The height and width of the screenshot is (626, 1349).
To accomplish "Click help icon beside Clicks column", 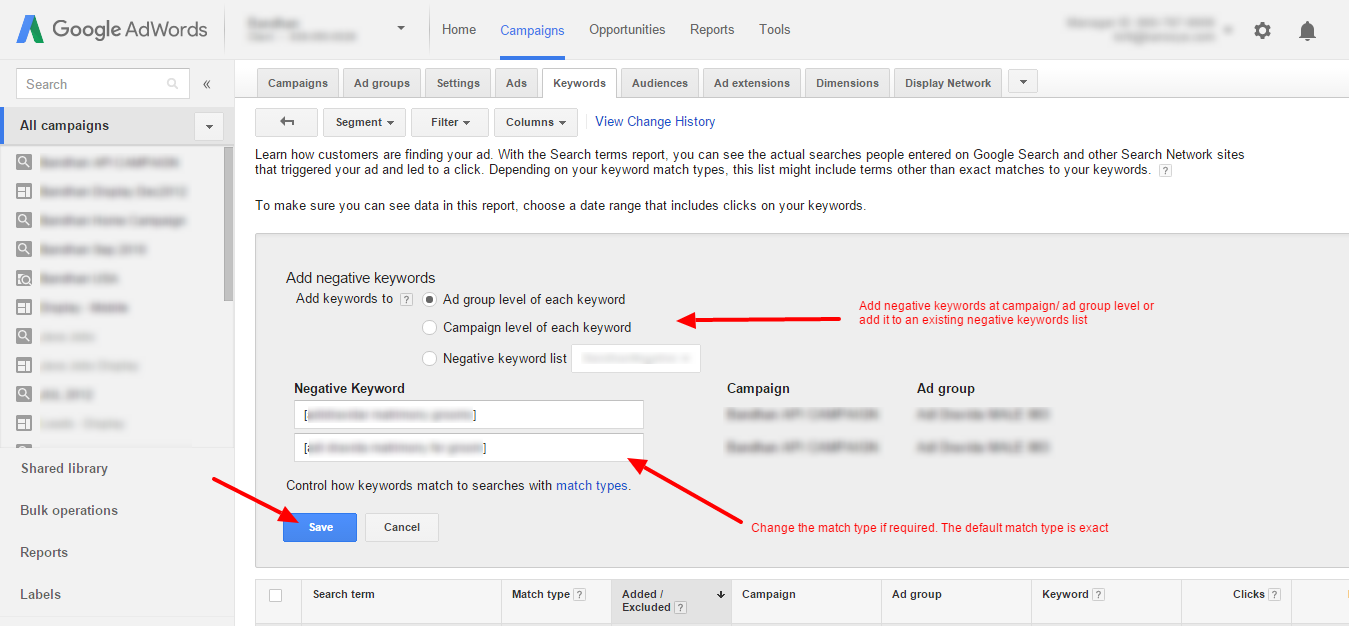I will click(x=1275, y=594).
